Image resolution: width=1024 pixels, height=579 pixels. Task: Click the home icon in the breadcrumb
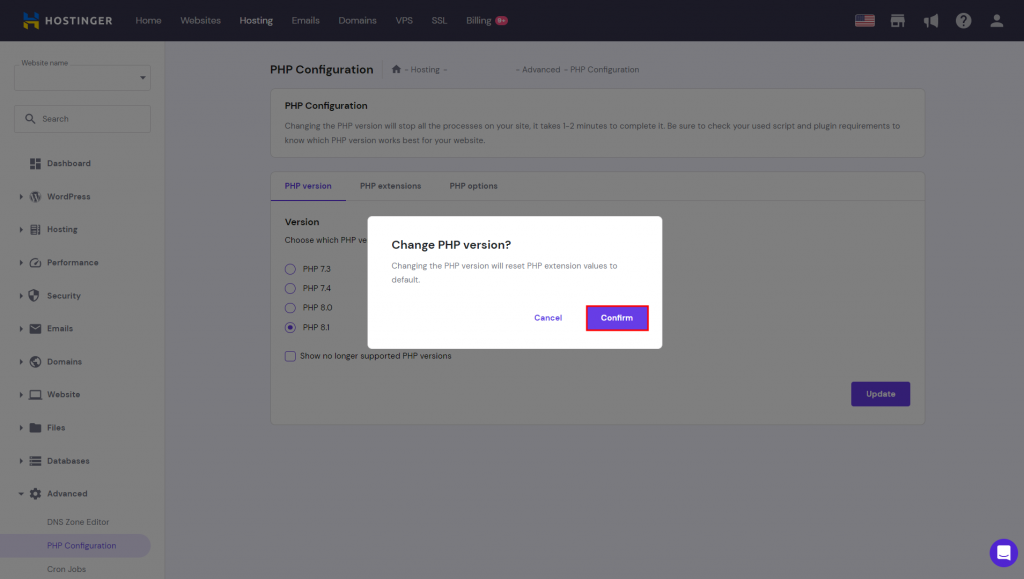[394, 68]
